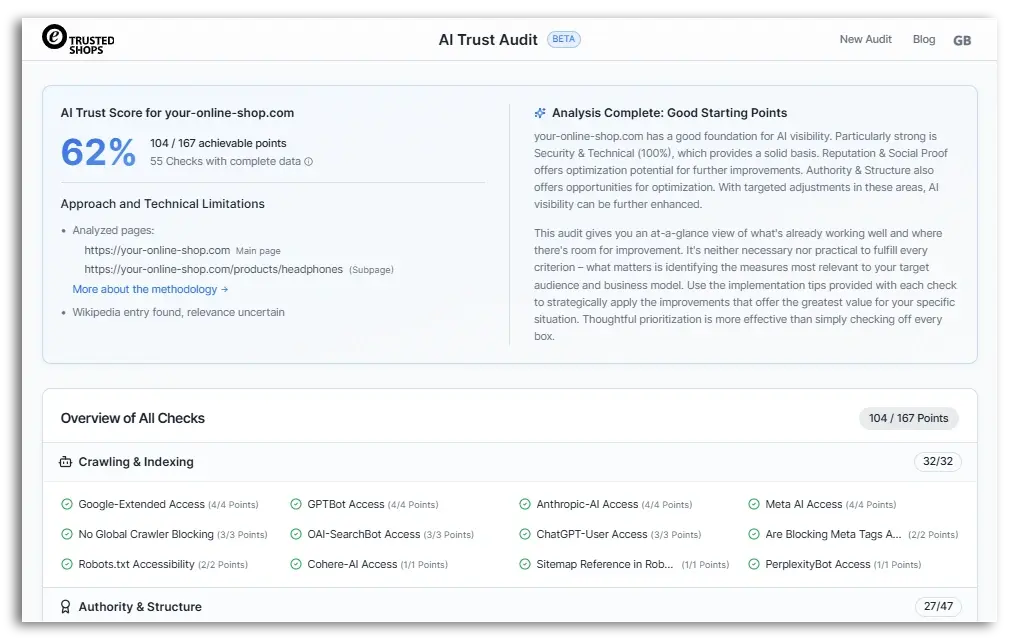Go to the Blog navigation link

924,40
